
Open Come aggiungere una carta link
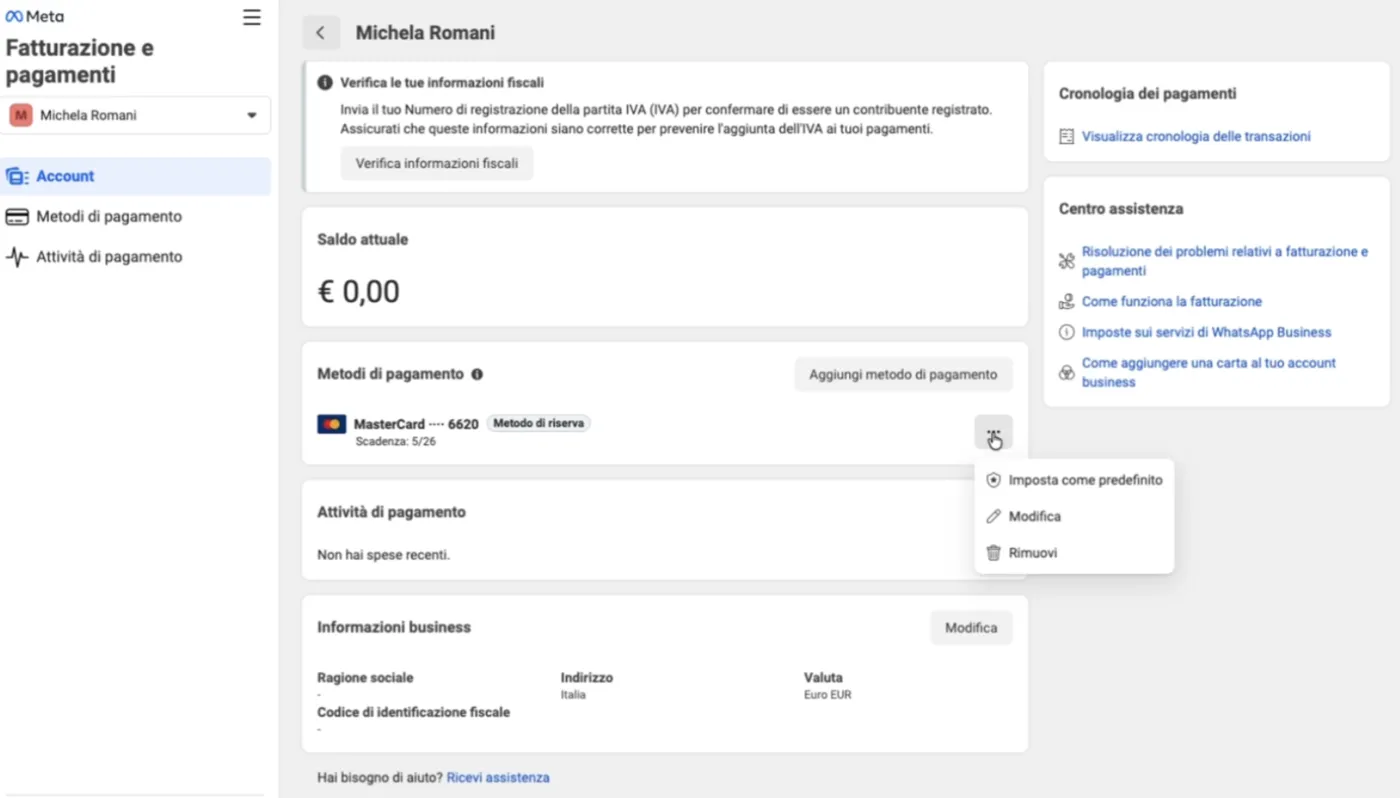click(1209, 372)
